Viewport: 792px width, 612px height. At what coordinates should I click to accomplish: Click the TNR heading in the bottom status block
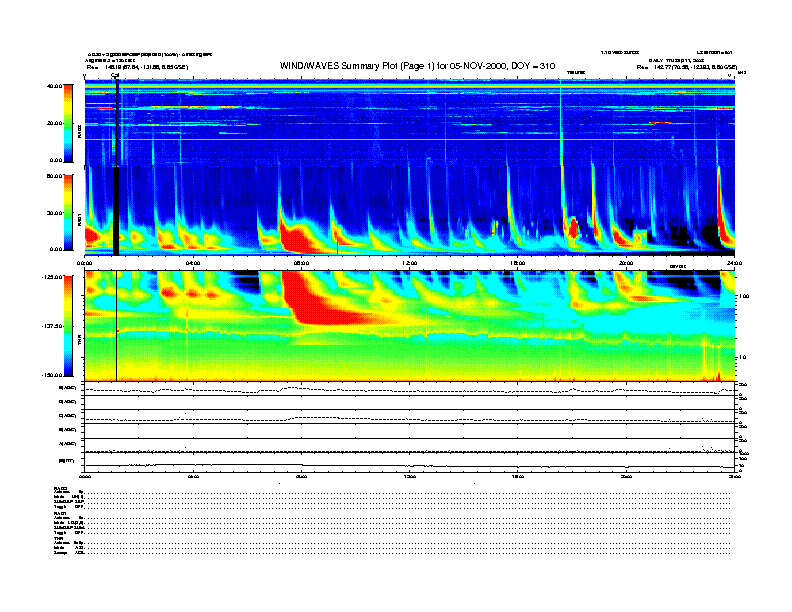pyautogui.click(x=58, y=539)
